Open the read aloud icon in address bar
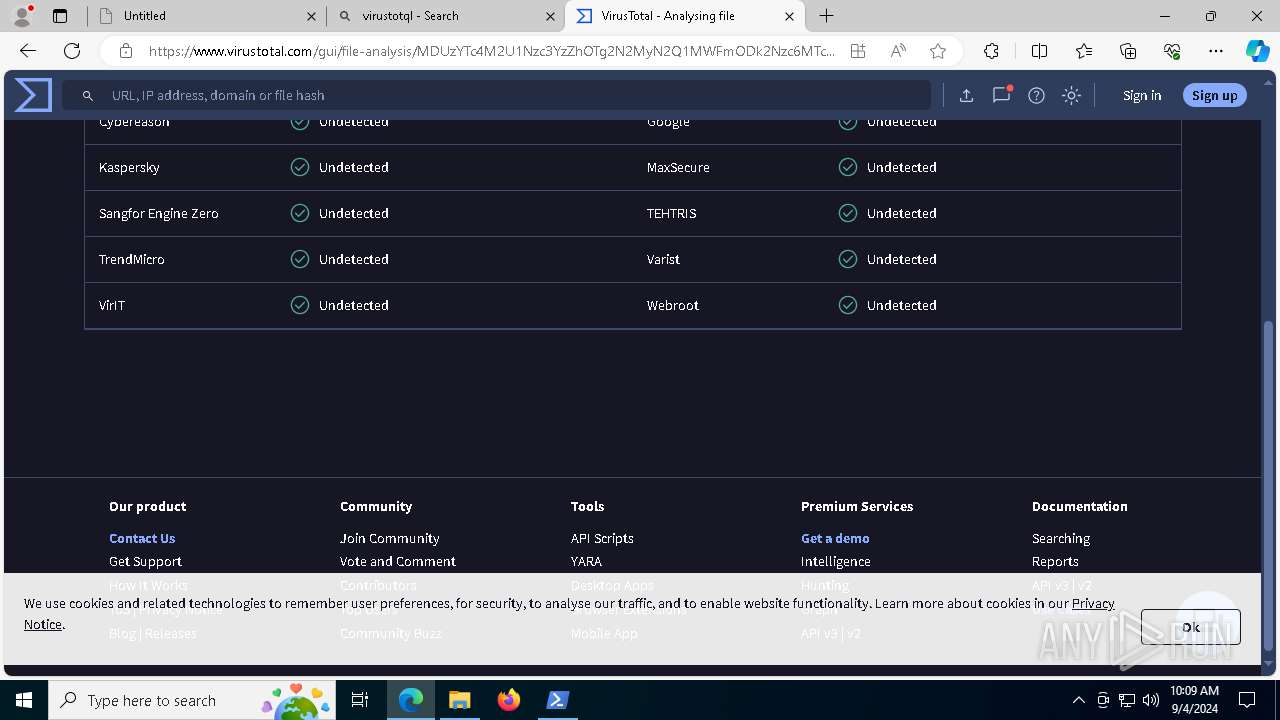The width and height of the screenshot is (1280, 720). pyautogui.click(x=898, y=51)
